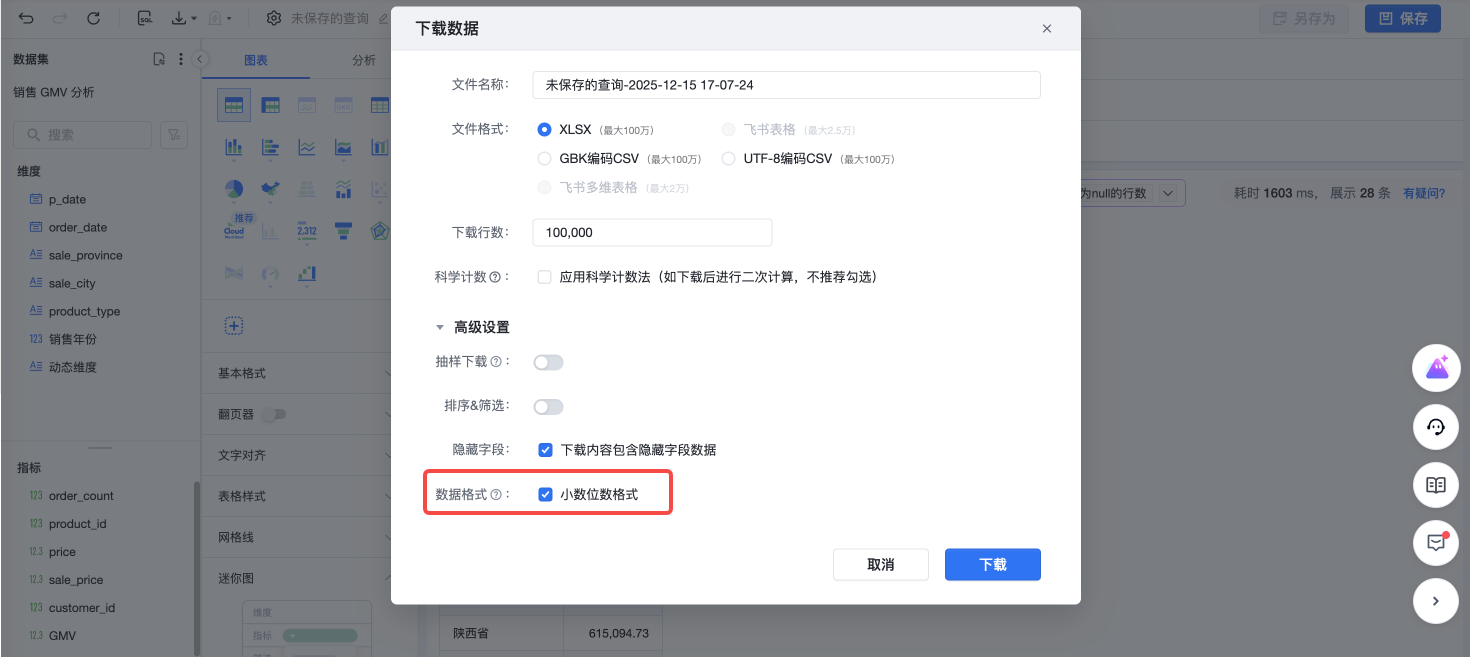Switch to the 图表 tab
This screenshot has height=657, width=1470.
point(256,60)
